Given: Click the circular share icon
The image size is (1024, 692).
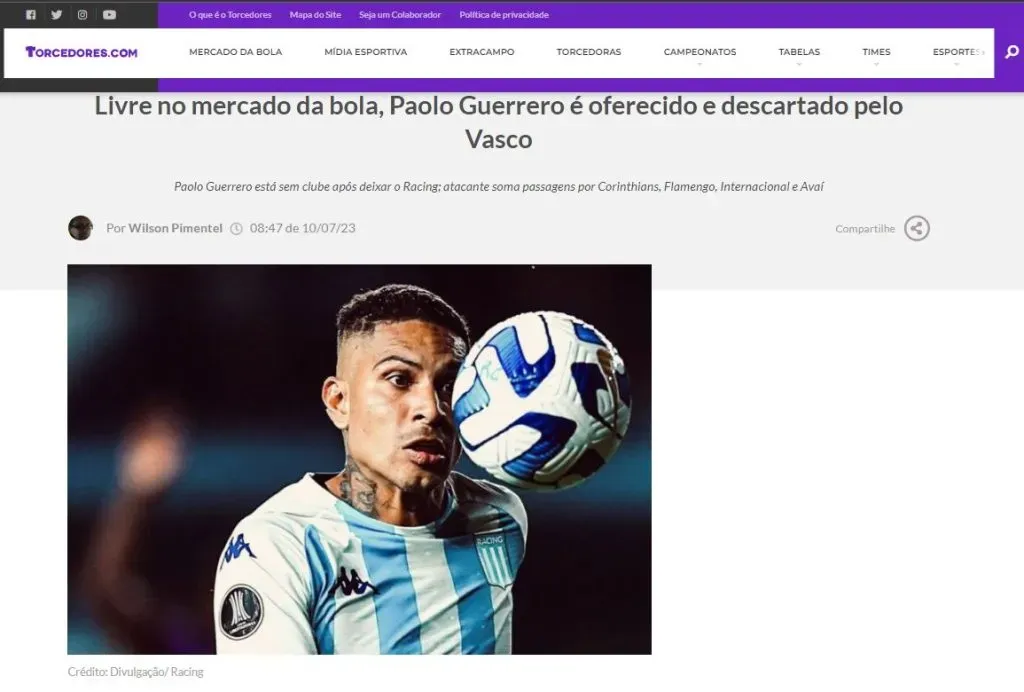Looking at the screenshot, I should 917,228.
